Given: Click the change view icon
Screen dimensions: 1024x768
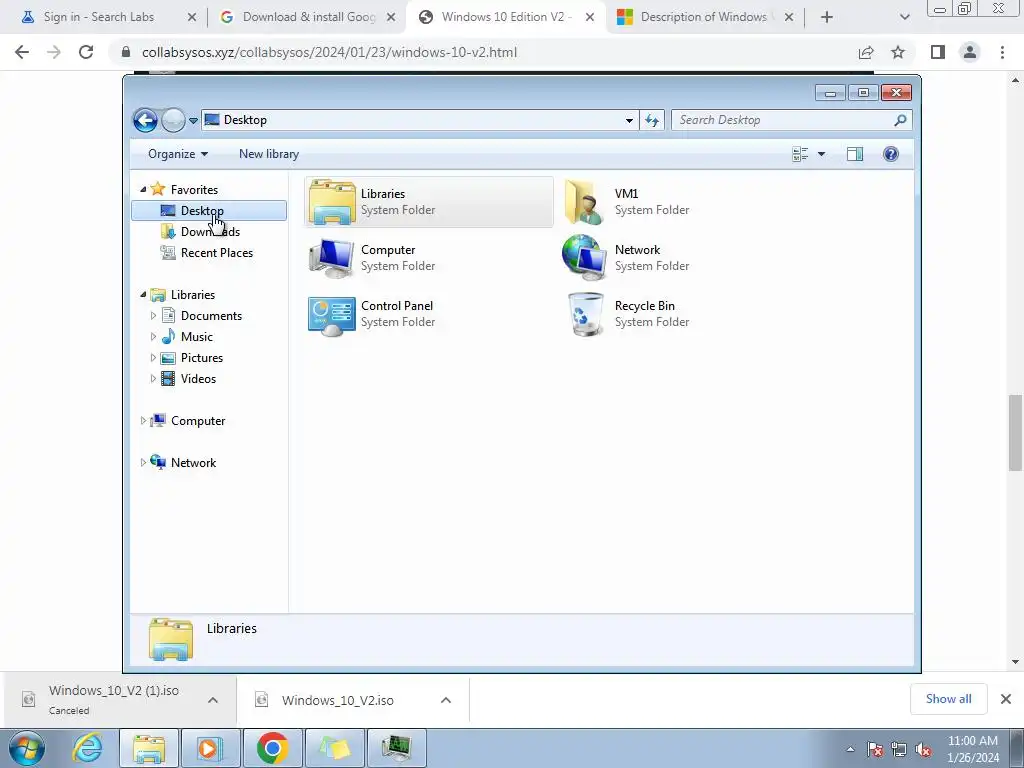Looking at the screenshot, I should (x=800, y=154).
